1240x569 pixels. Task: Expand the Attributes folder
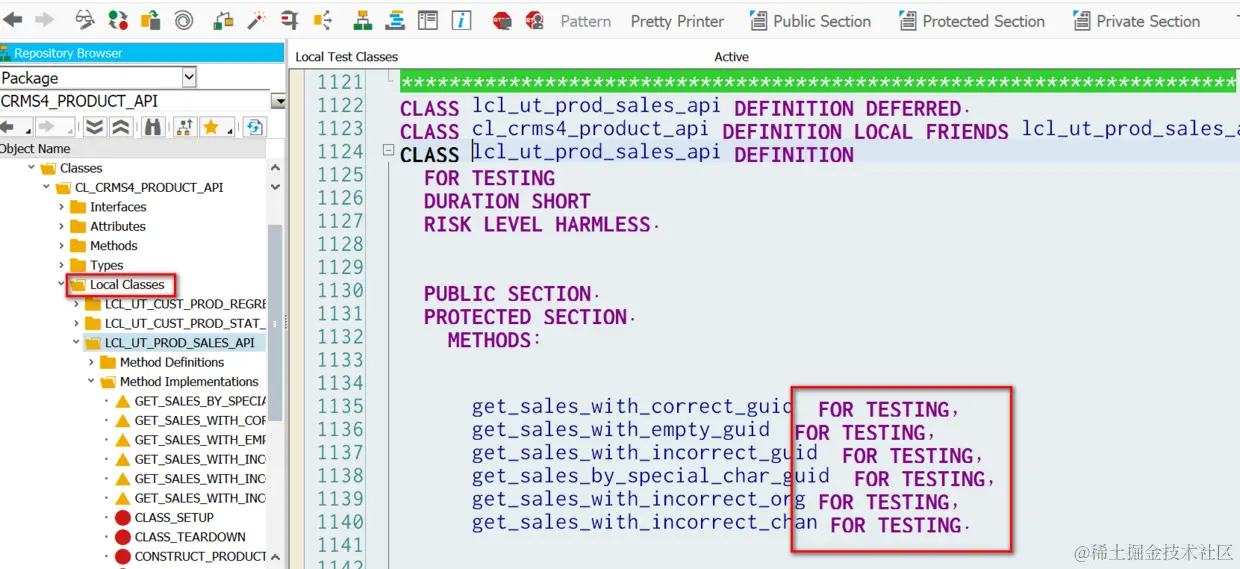point(62,226)
